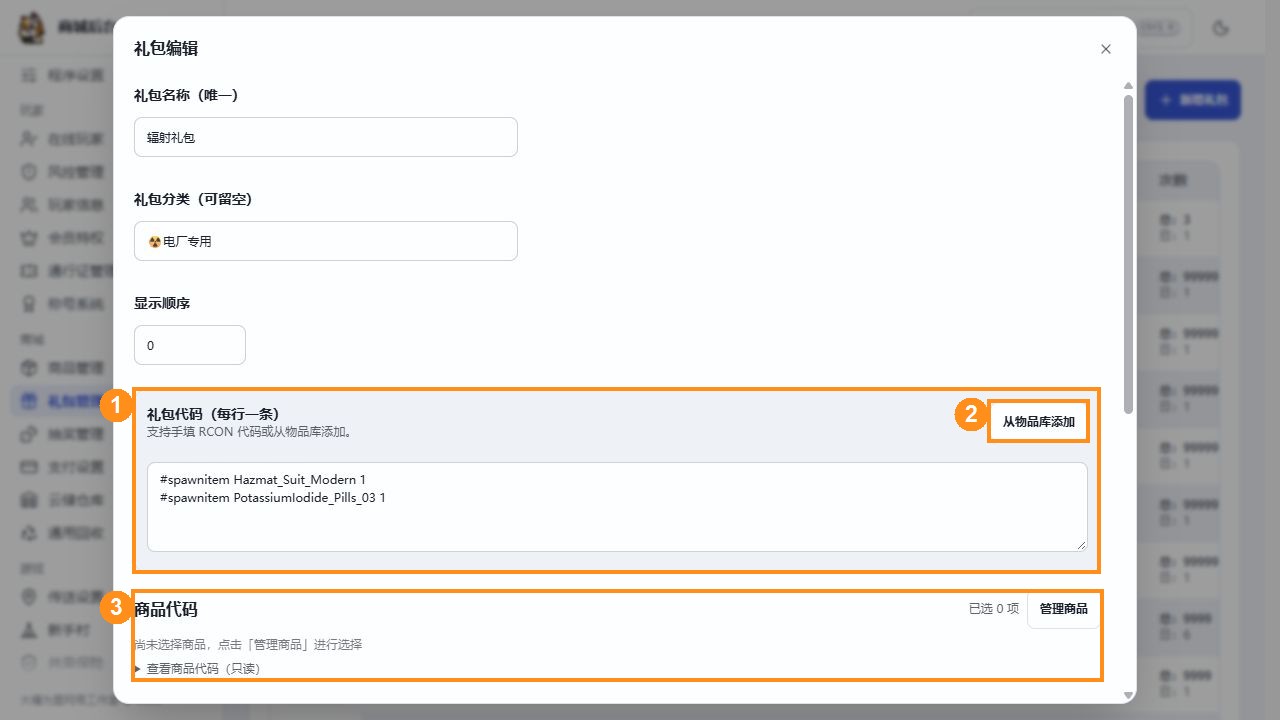This screenshot has height=720, width=1280.
Task: Click the 礼包名称 input field
Action: (326, 137)
